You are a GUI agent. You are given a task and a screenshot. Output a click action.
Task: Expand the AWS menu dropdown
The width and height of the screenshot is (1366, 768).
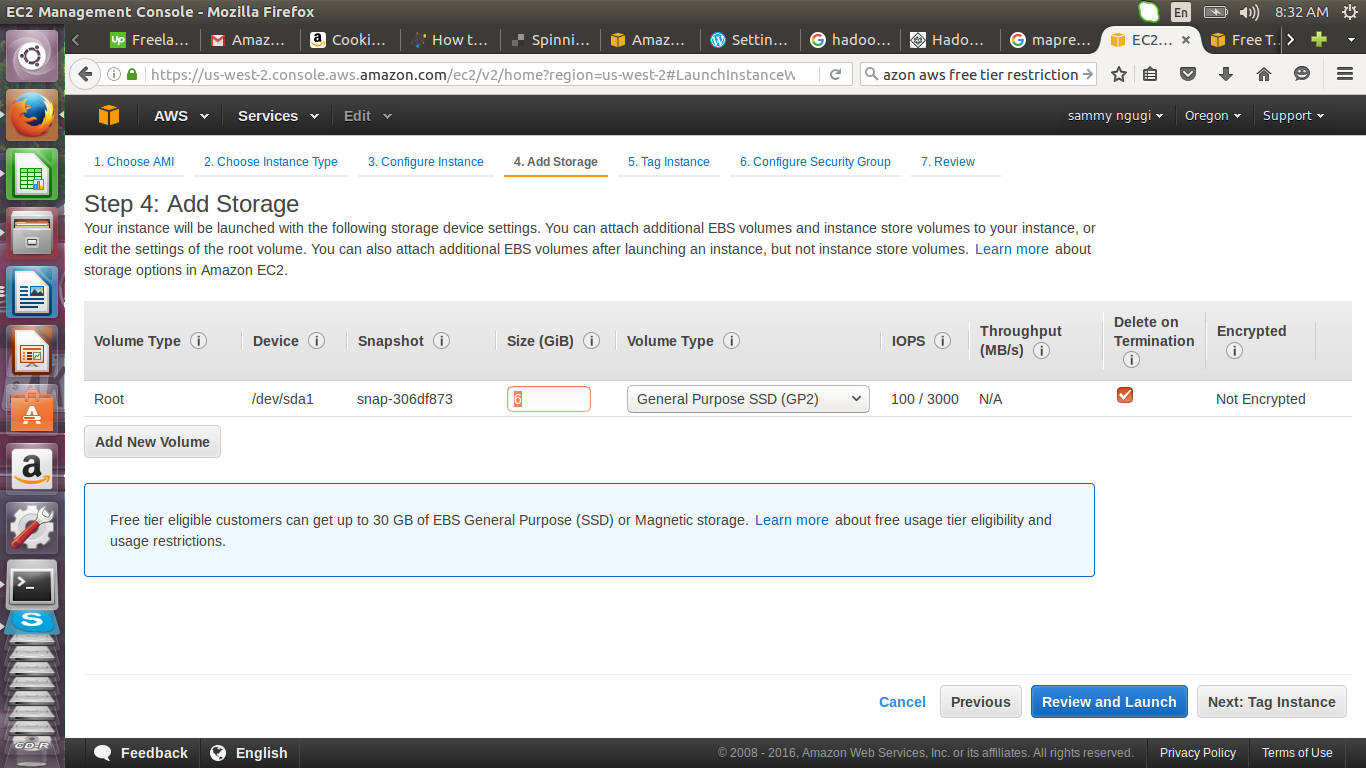[181, 116]
